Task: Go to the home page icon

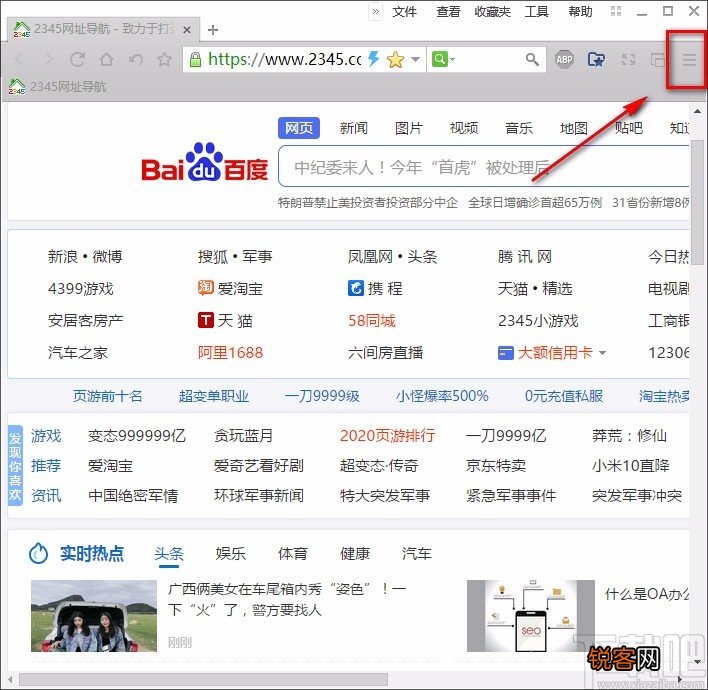Action: pos(107,59)
